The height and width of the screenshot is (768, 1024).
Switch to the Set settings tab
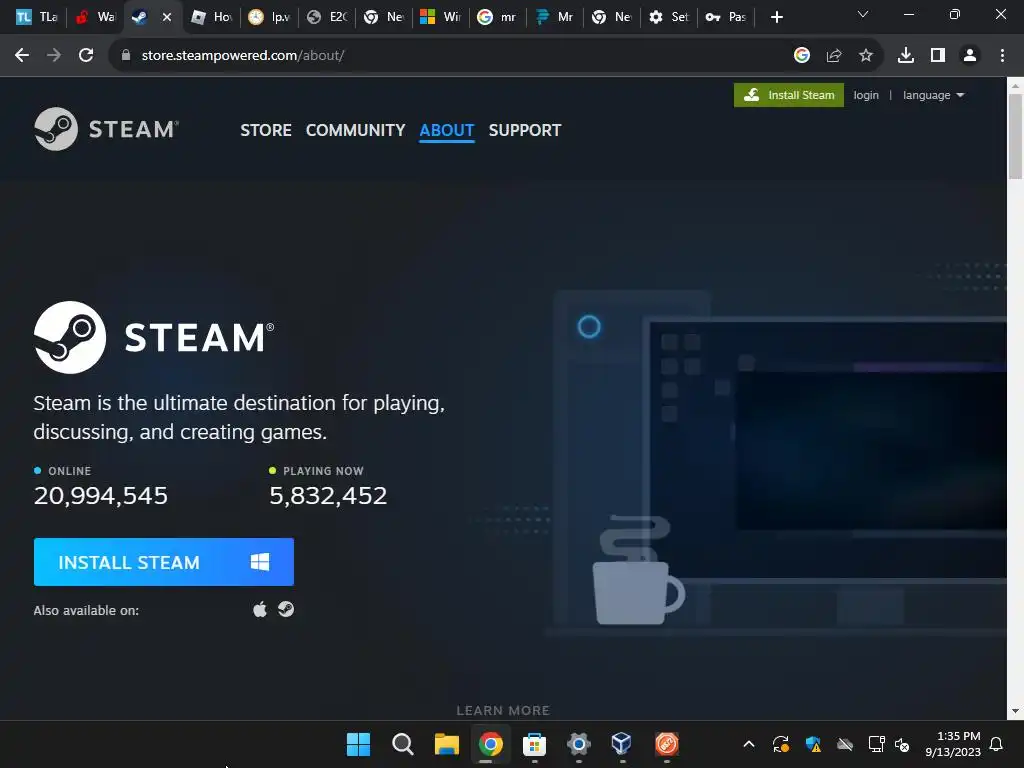click(669, 17)
